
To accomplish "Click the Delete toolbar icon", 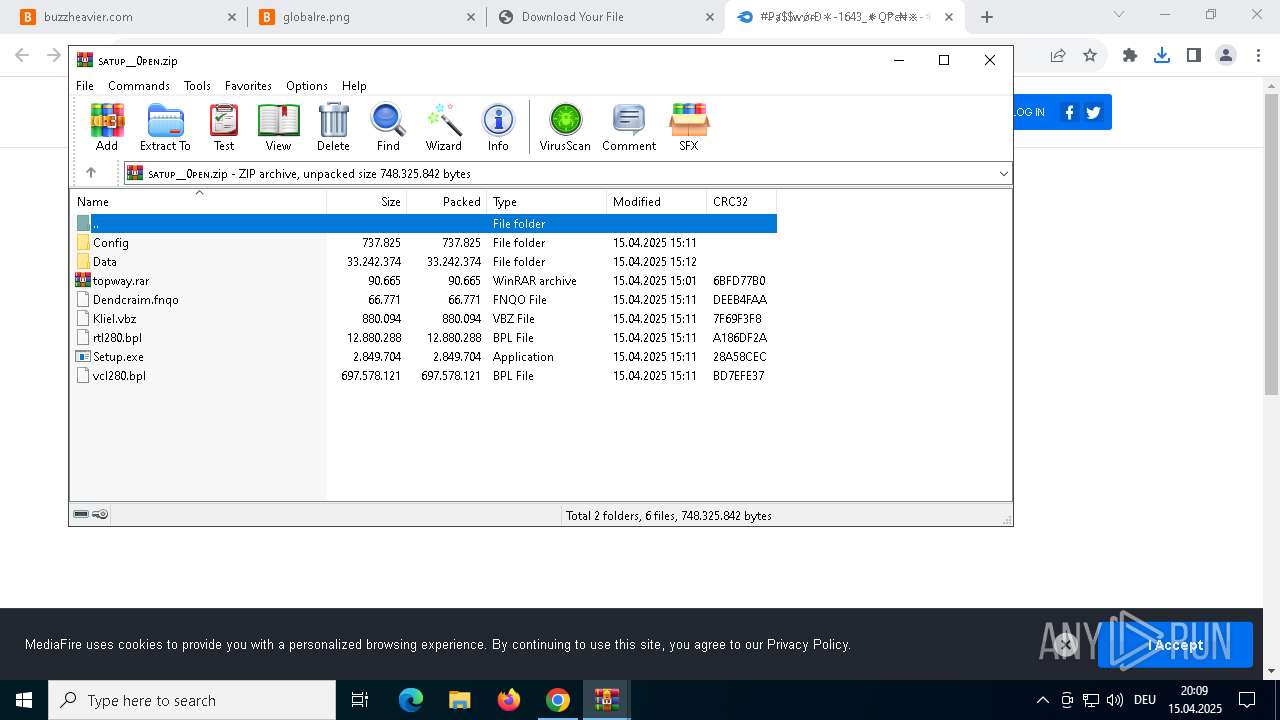I will 333,127.
